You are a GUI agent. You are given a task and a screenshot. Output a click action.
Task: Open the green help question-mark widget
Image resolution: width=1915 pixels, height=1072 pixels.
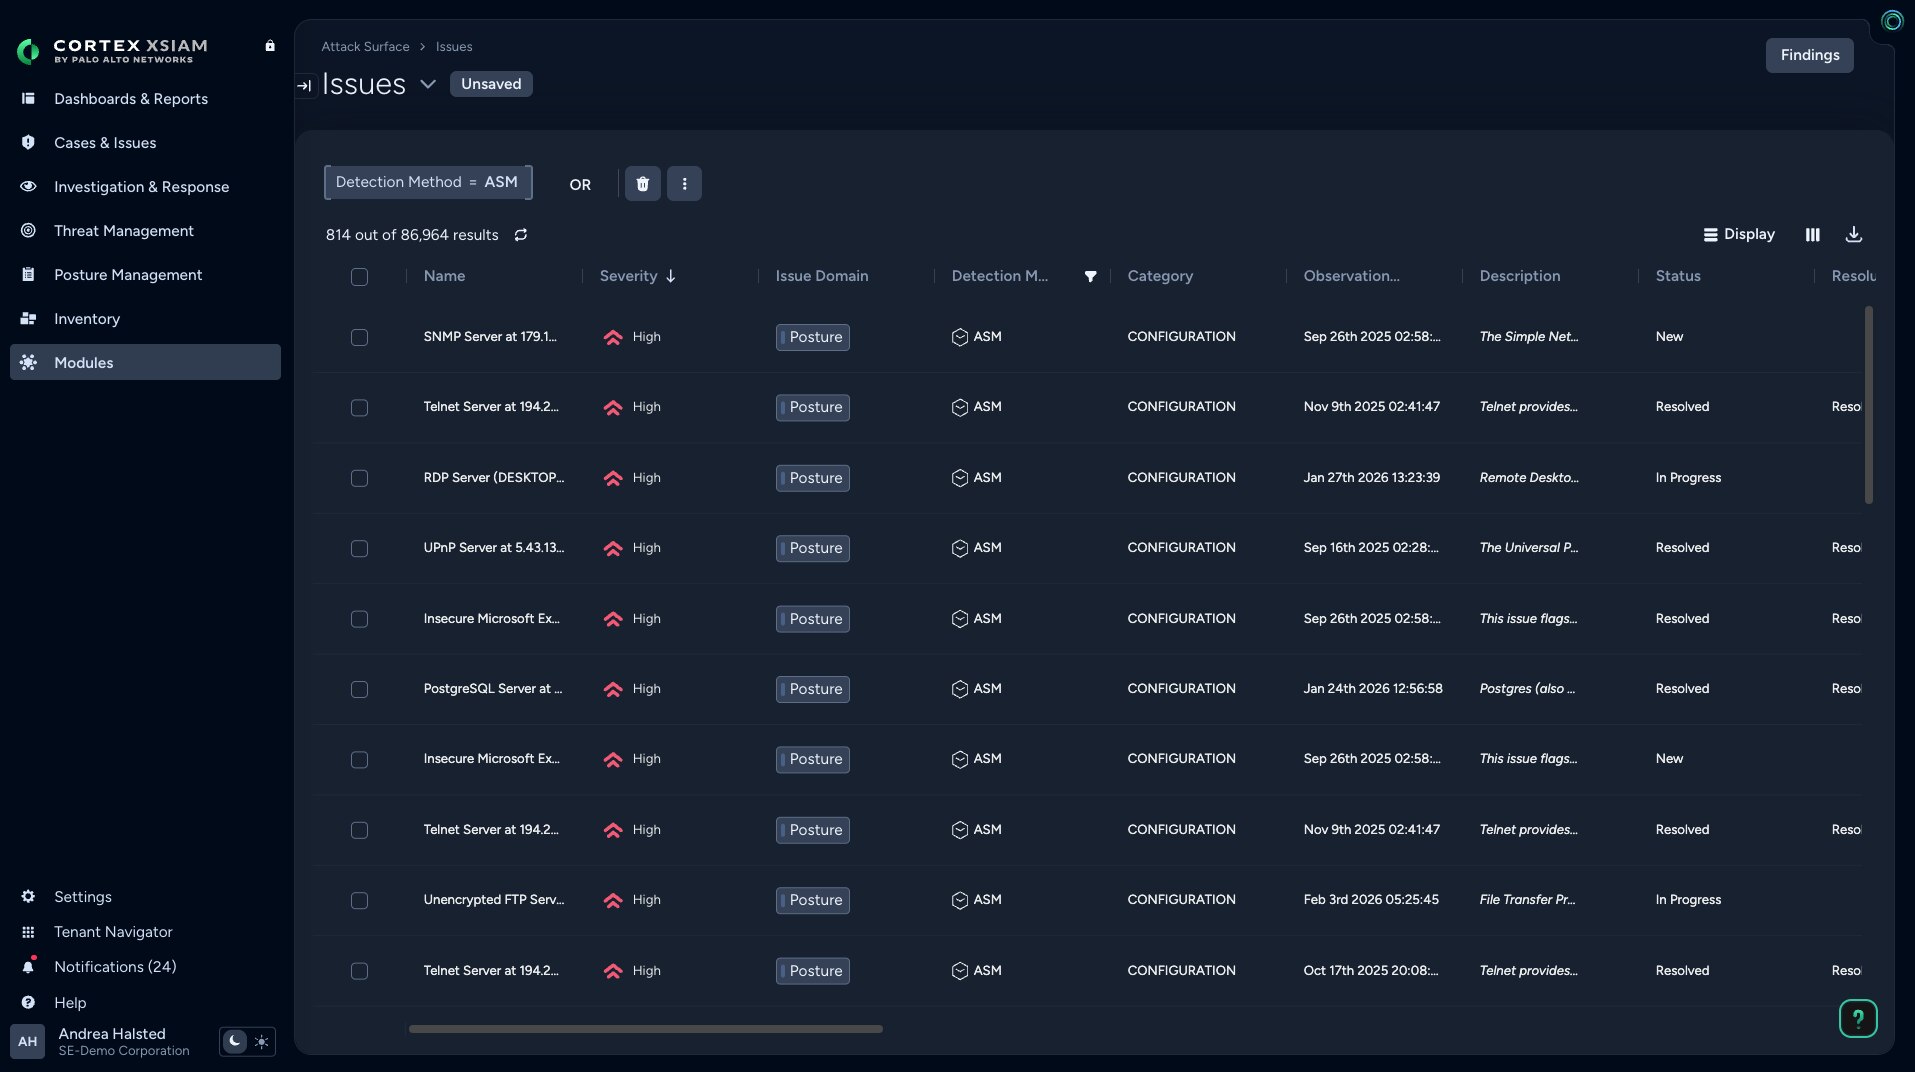(x=1857, y=1018)
